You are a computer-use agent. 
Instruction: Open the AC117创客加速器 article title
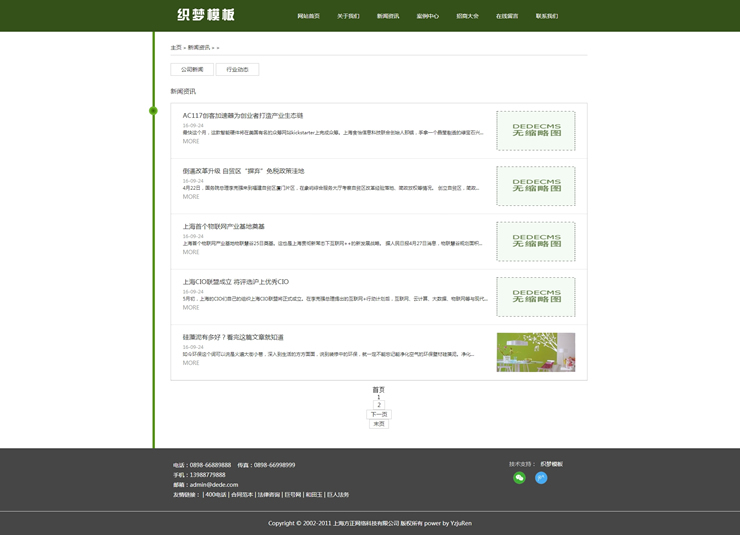click(242, 116)
